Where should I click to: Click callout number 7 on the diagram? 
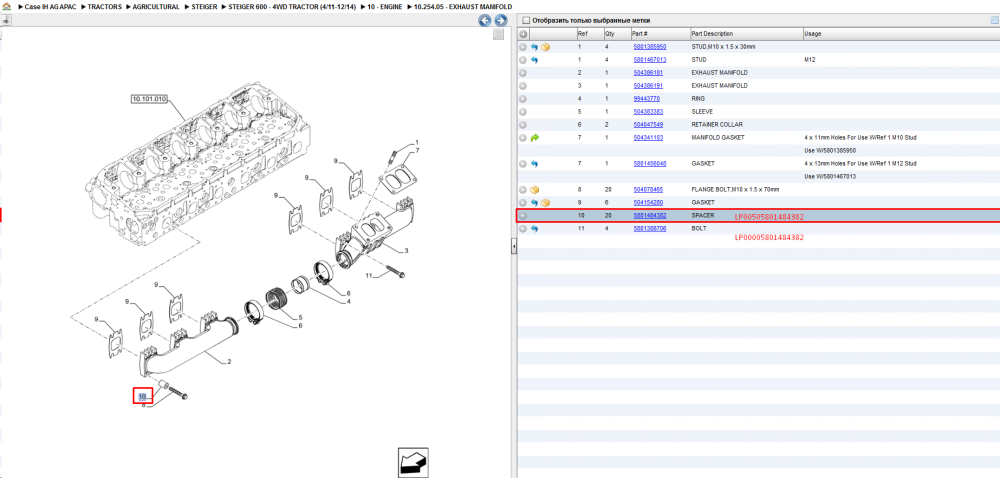pos(417,150)
